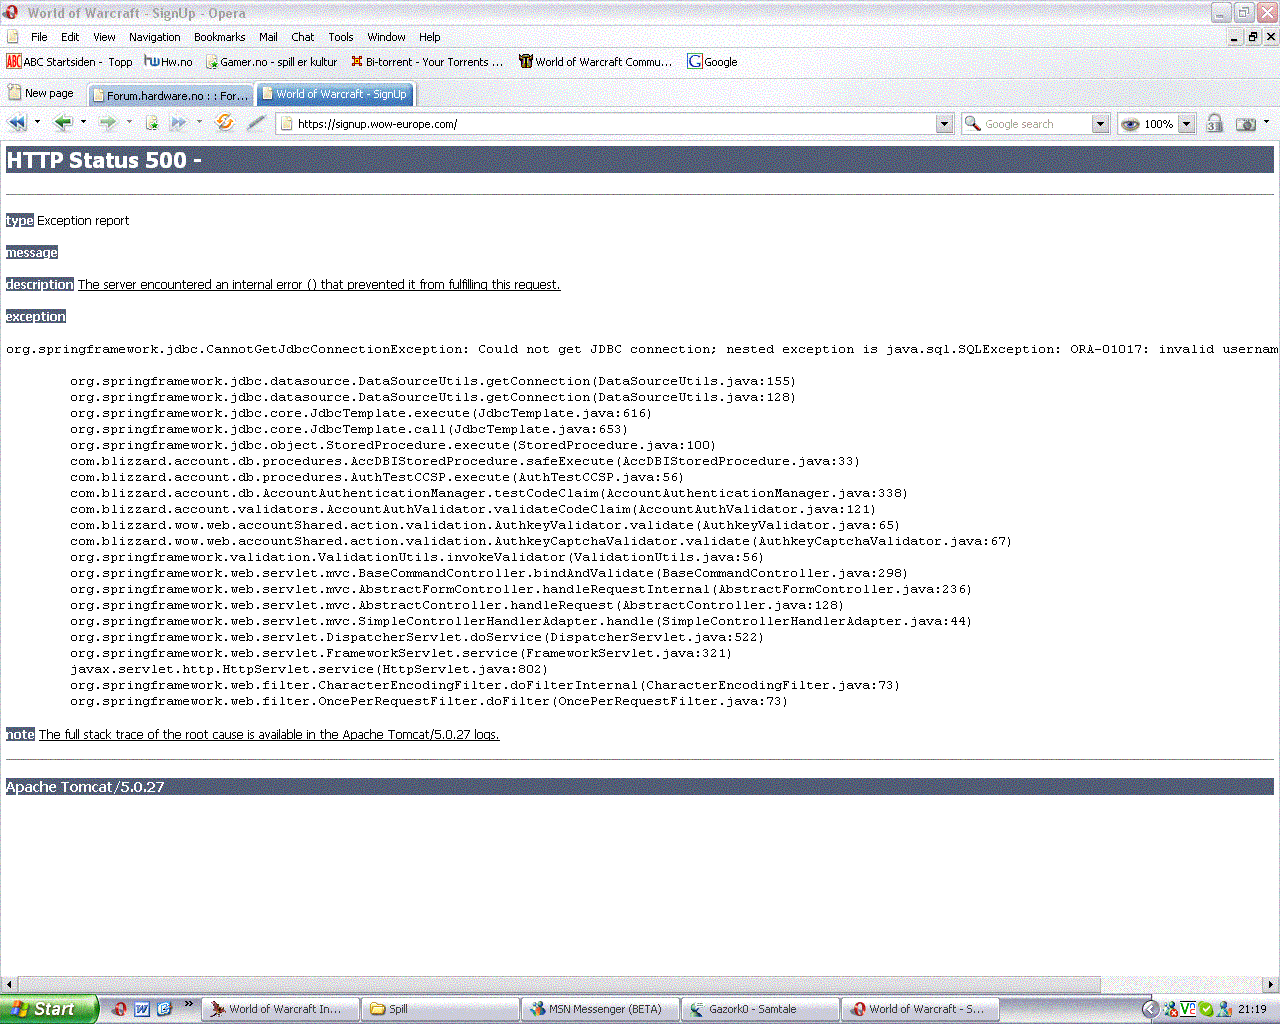Click in the address URL field
1280x1024 pixels.
(615, 124)
